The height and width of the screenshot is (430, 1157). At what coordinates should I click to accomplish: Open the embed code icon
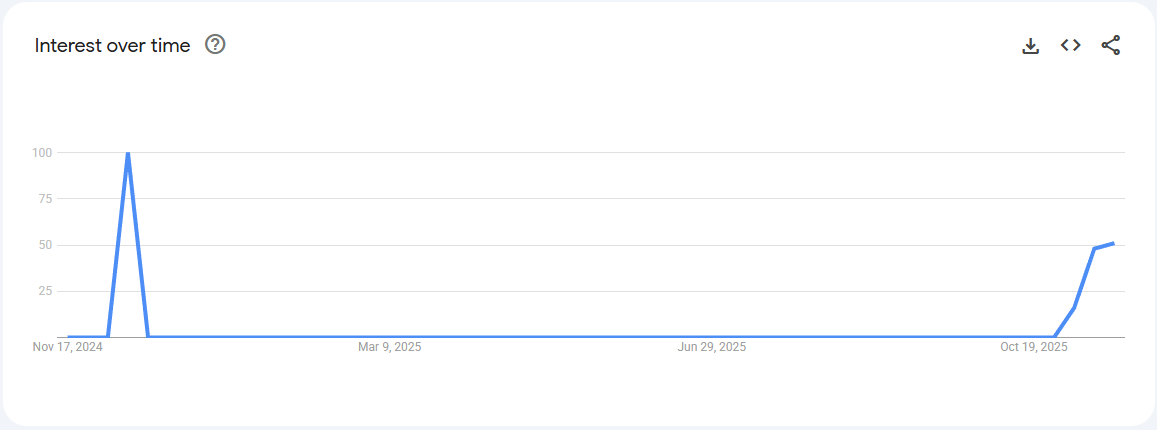(1071, 45)
